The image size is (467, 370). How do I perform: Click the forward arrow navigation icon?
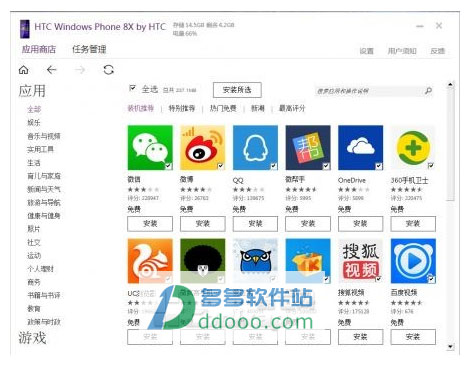coord(80,70)
